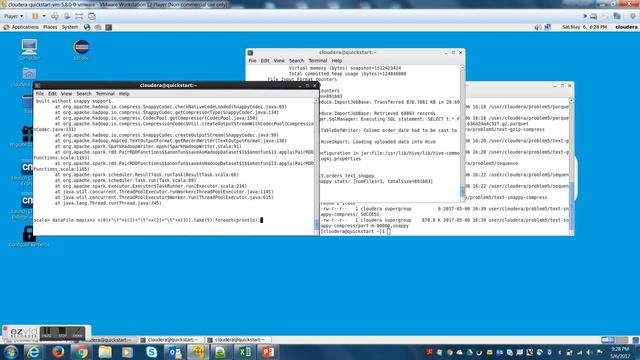Open the GNOME Applications menu
Image resolution: width=640 pixels, height=360 pixels.
point(21,27)
